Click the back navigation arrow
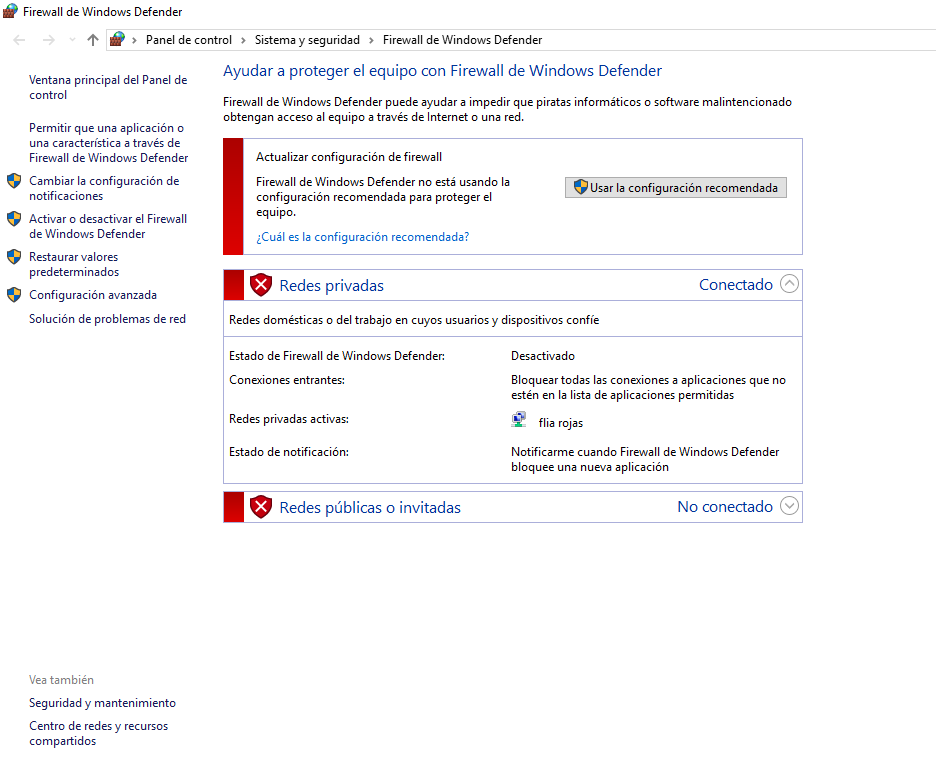The width and height of the screenshot is (936, 758). tap(18, 40)
